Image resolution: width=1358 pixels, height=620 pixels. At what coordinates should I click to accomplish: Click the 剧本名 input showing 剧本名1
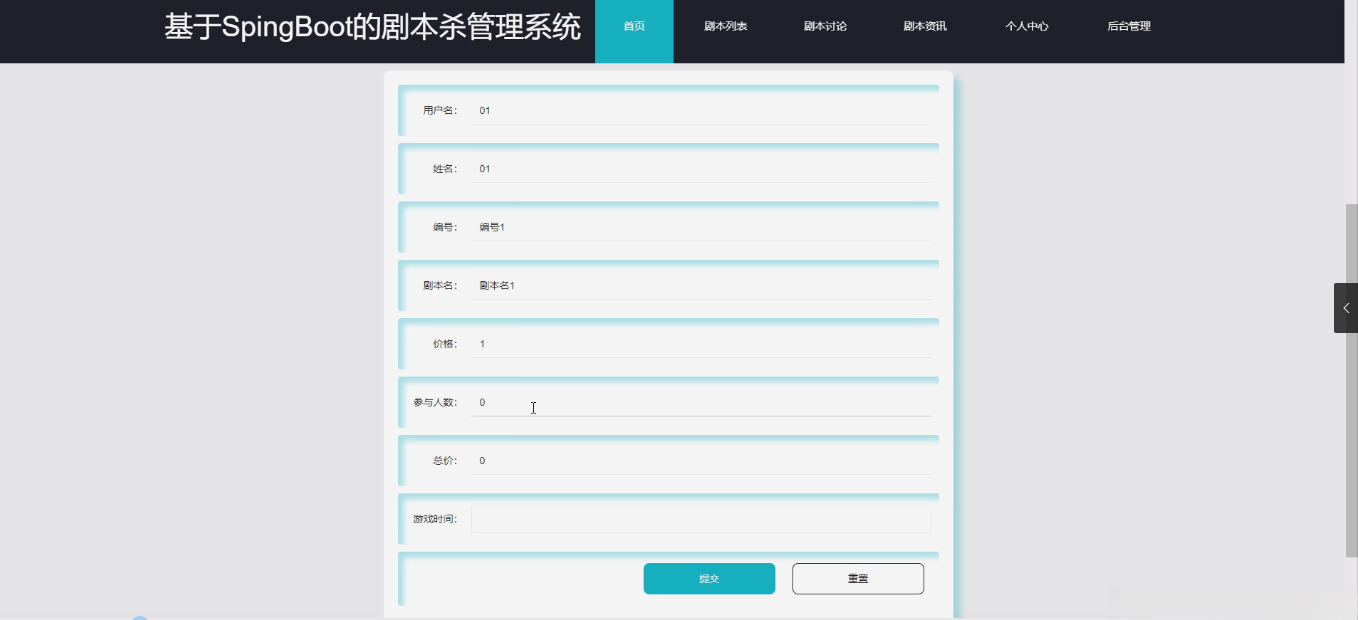pyautogui.click(x=700, y=285)
